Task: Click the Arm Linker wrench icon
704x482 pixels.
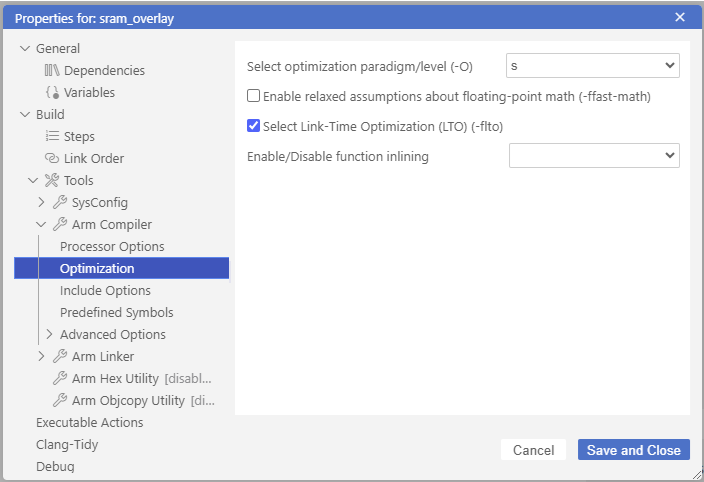Action: point(60,356)
